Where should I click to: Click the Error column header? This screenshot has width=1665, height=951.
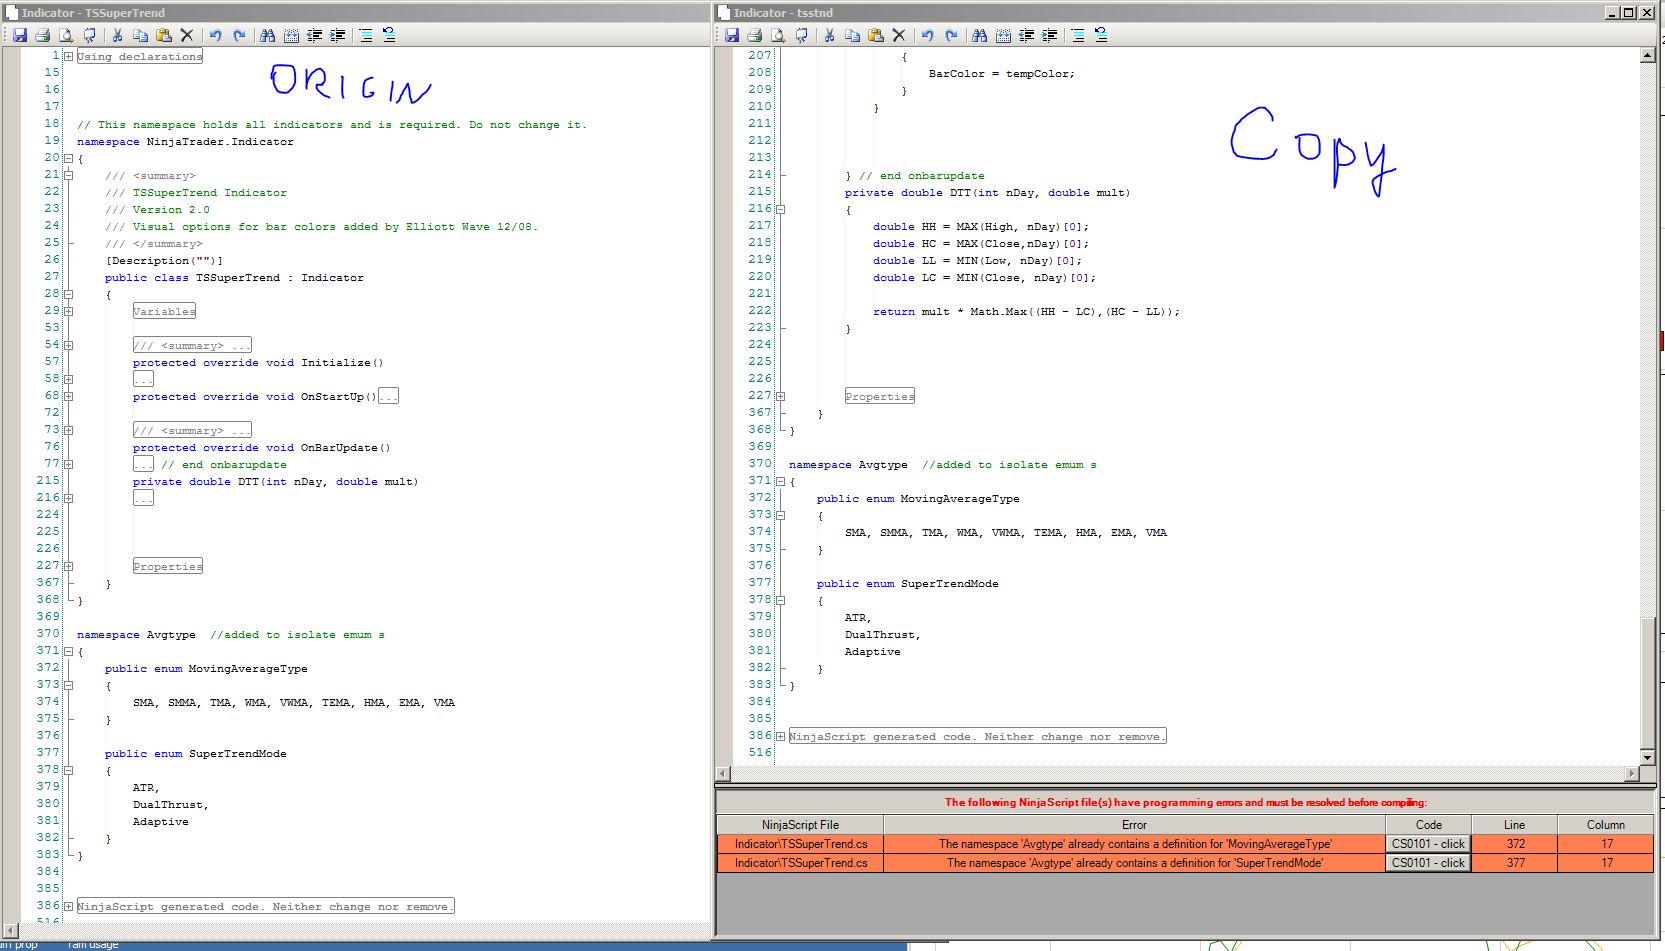point(1135,825)
